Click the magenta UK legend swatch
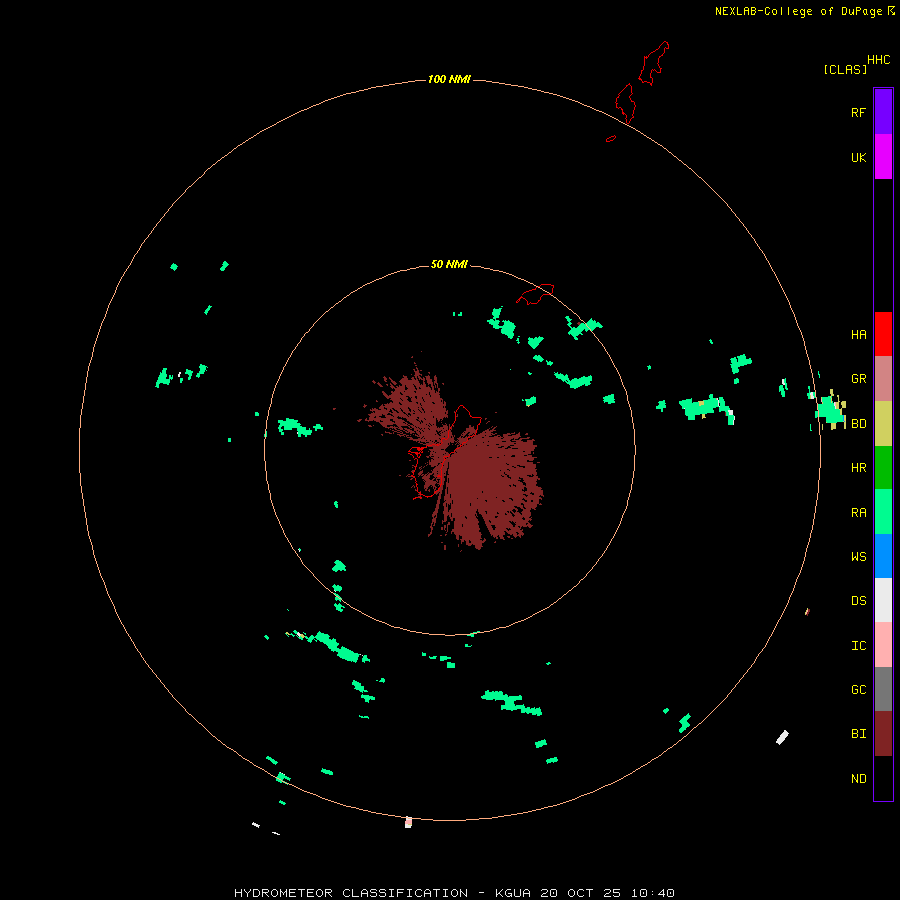The image size is (900, 900). (883, 157)
